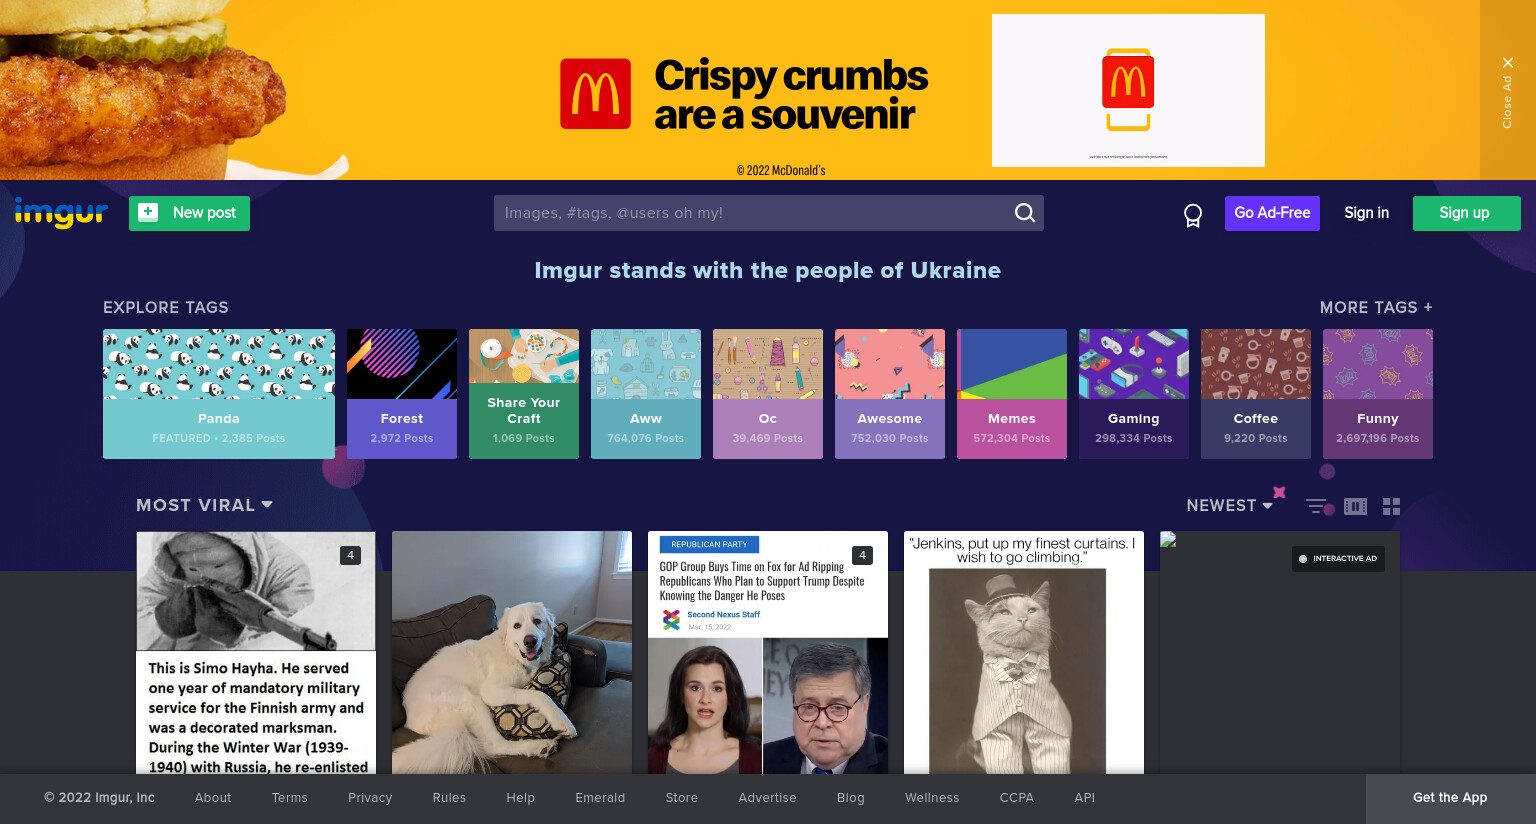Toggle the feed filter options icon
The height and width of the screenshot is (824, 1536).
tap(1319, 506)
